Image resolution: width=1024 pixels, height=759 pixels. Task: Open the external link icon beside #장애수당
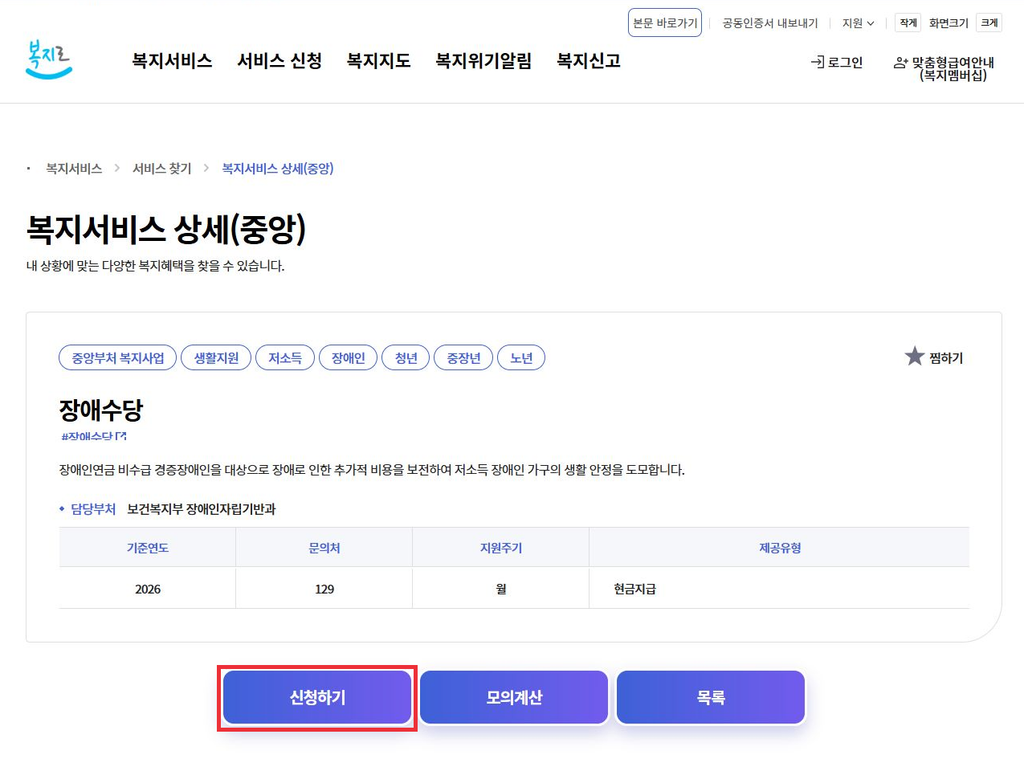coord(121,436)
